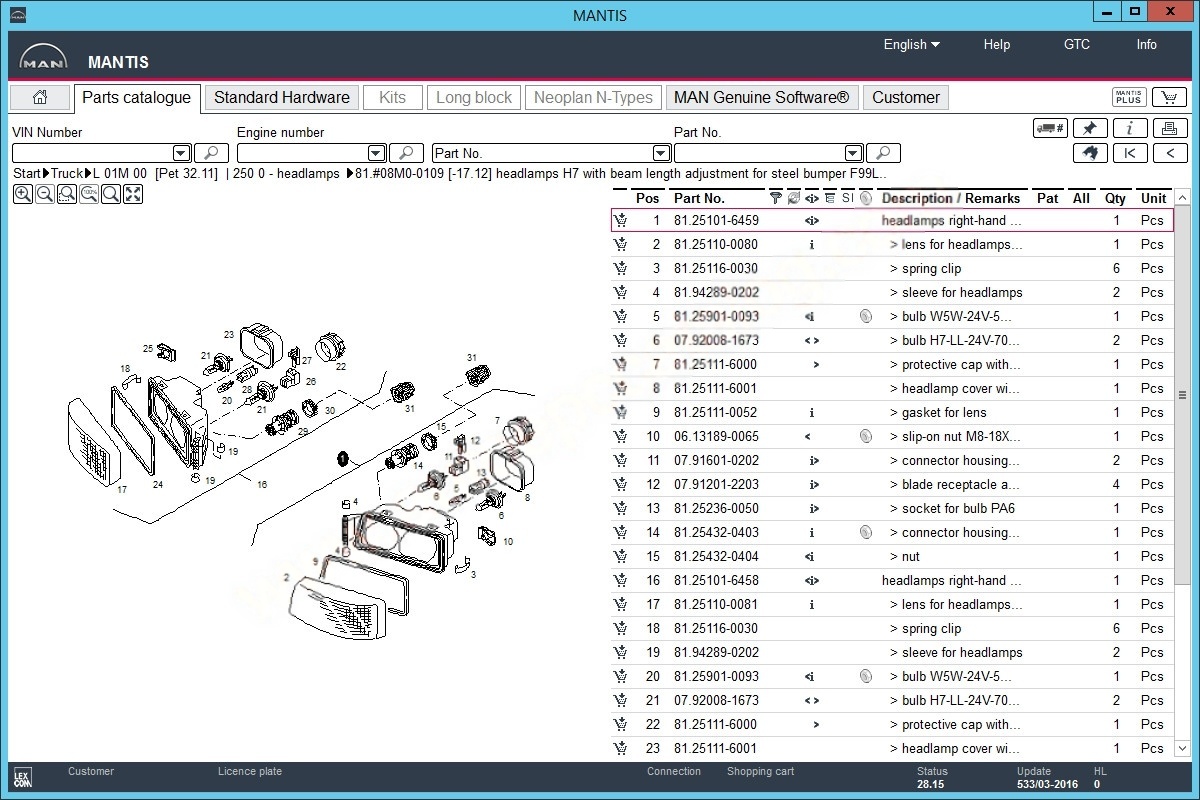Click the Home icon button
The image size is (1200, 800).
(40, 98)
